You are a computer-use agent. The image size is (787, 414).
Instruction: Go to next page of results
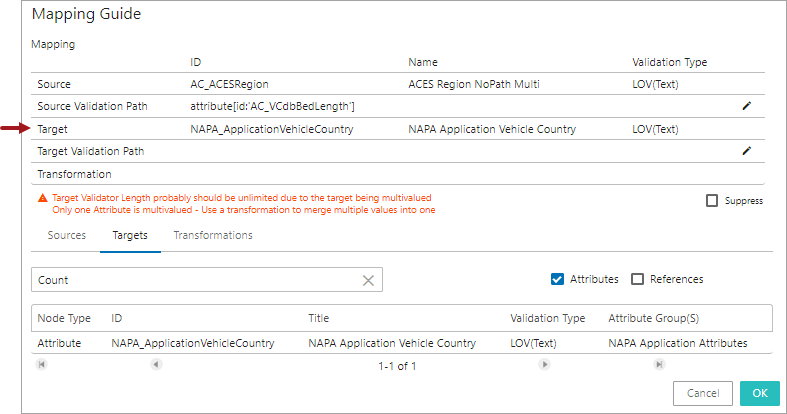click(x=544, y=365)
